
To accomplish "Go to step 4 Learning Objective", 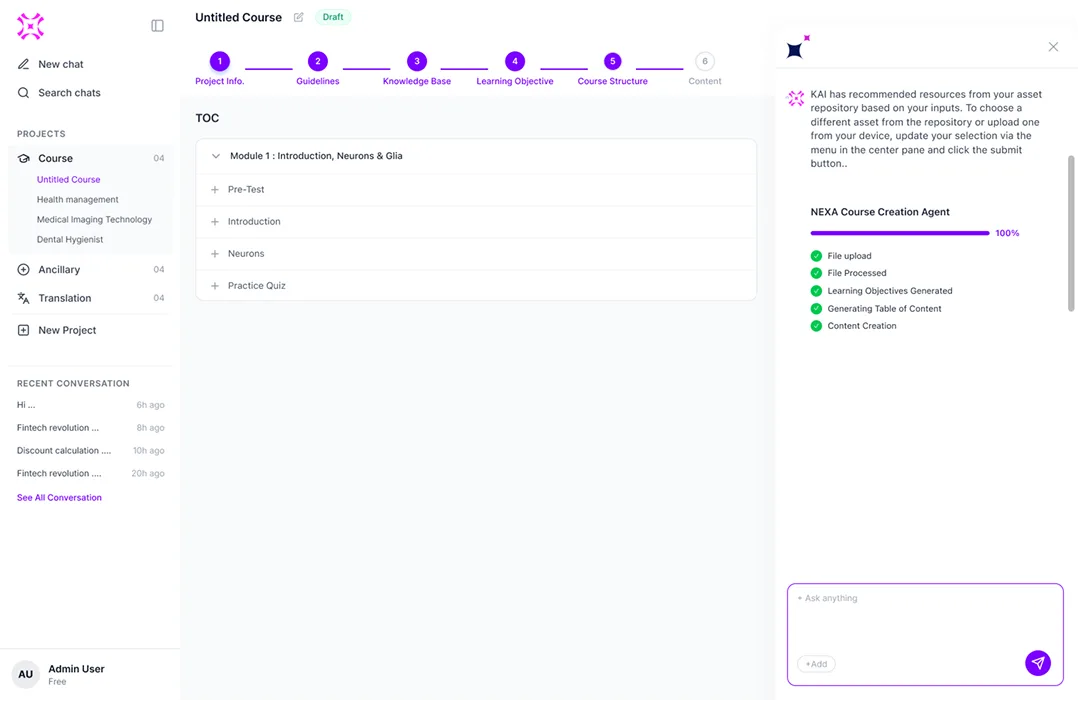I will [x=515, y=61].
